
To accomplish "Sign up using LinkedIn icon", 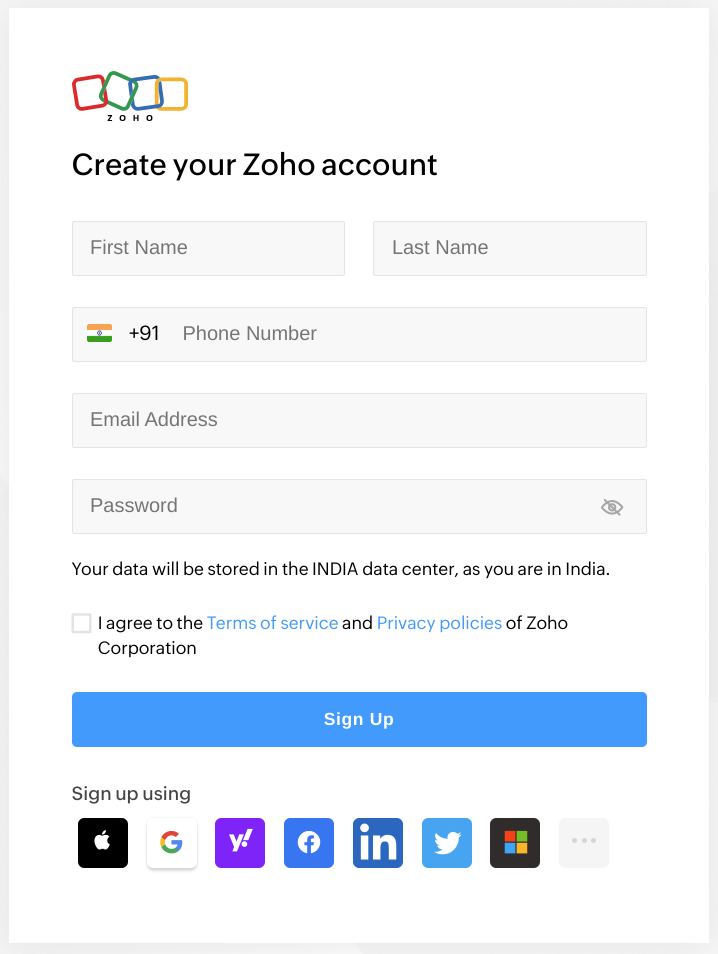I will point(378,843).
